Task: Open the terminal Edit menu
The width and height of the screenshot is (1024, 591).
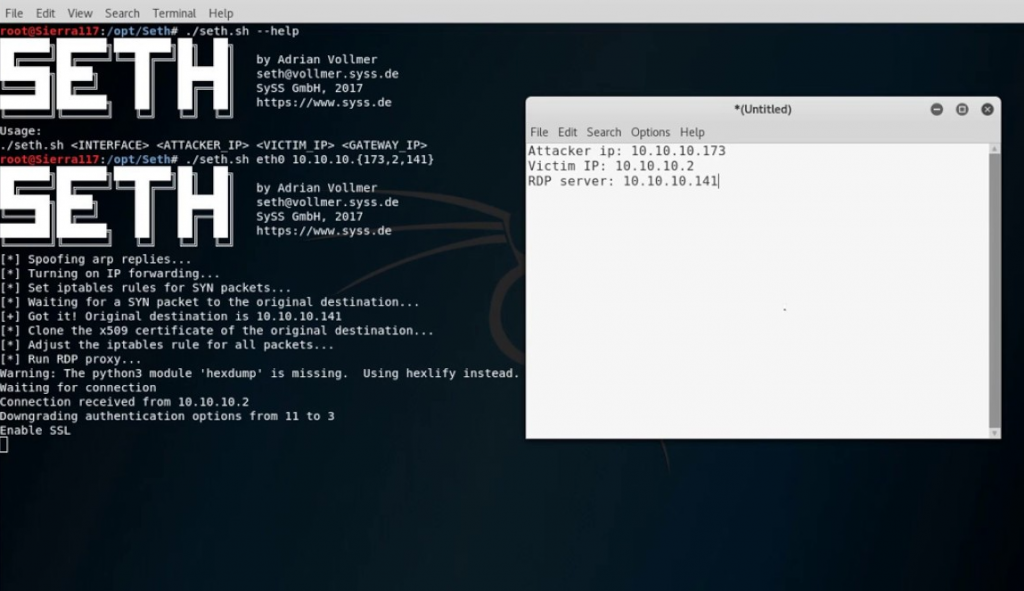Action: point(45,13)
